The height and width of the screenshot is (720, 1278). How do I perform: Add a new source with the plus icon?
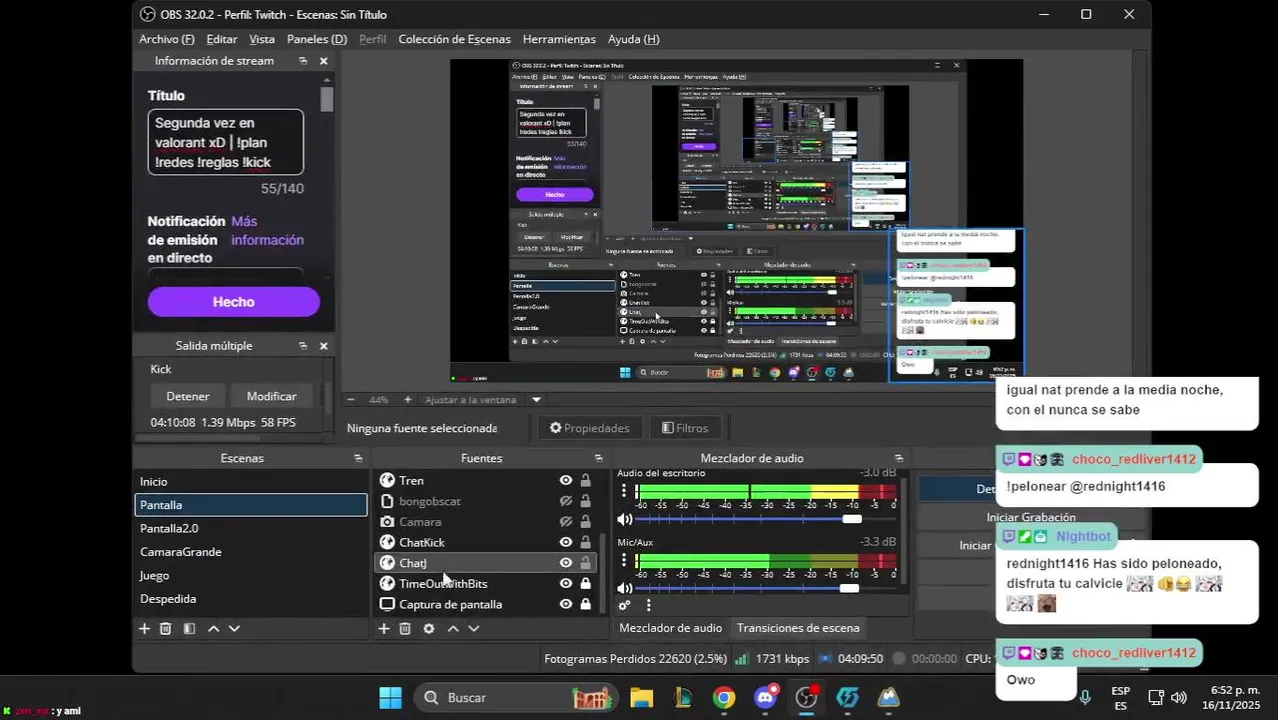[384, 629]
